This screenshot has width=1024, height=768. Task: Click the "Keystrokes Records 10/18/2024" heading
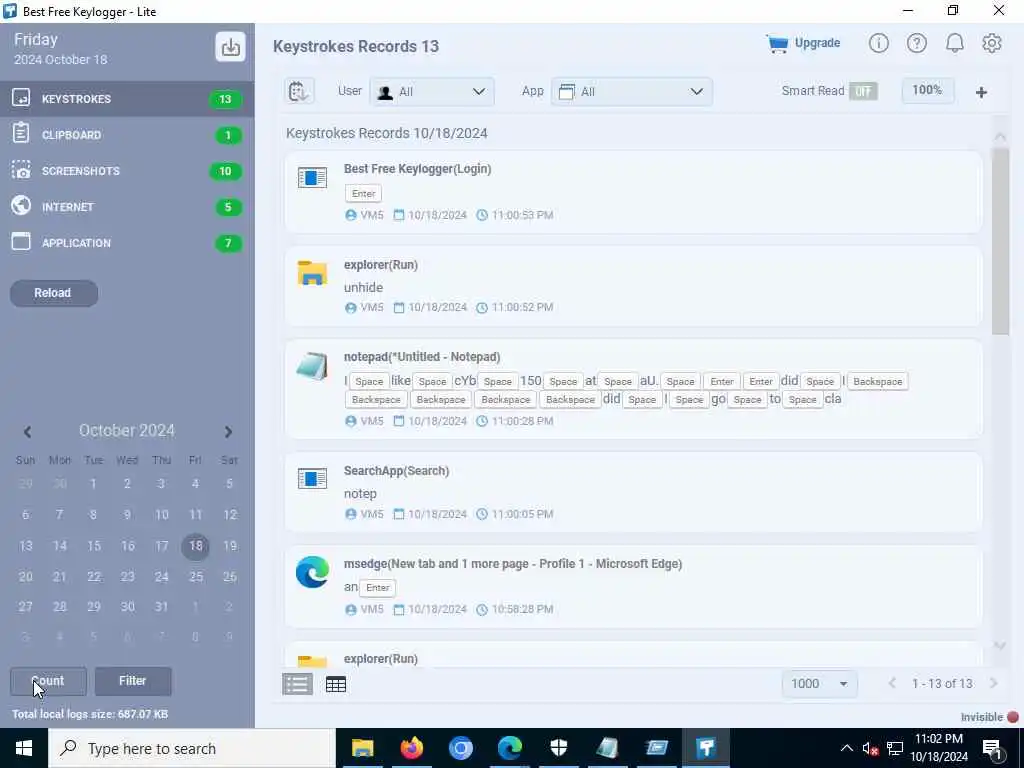tap(387, 133)
